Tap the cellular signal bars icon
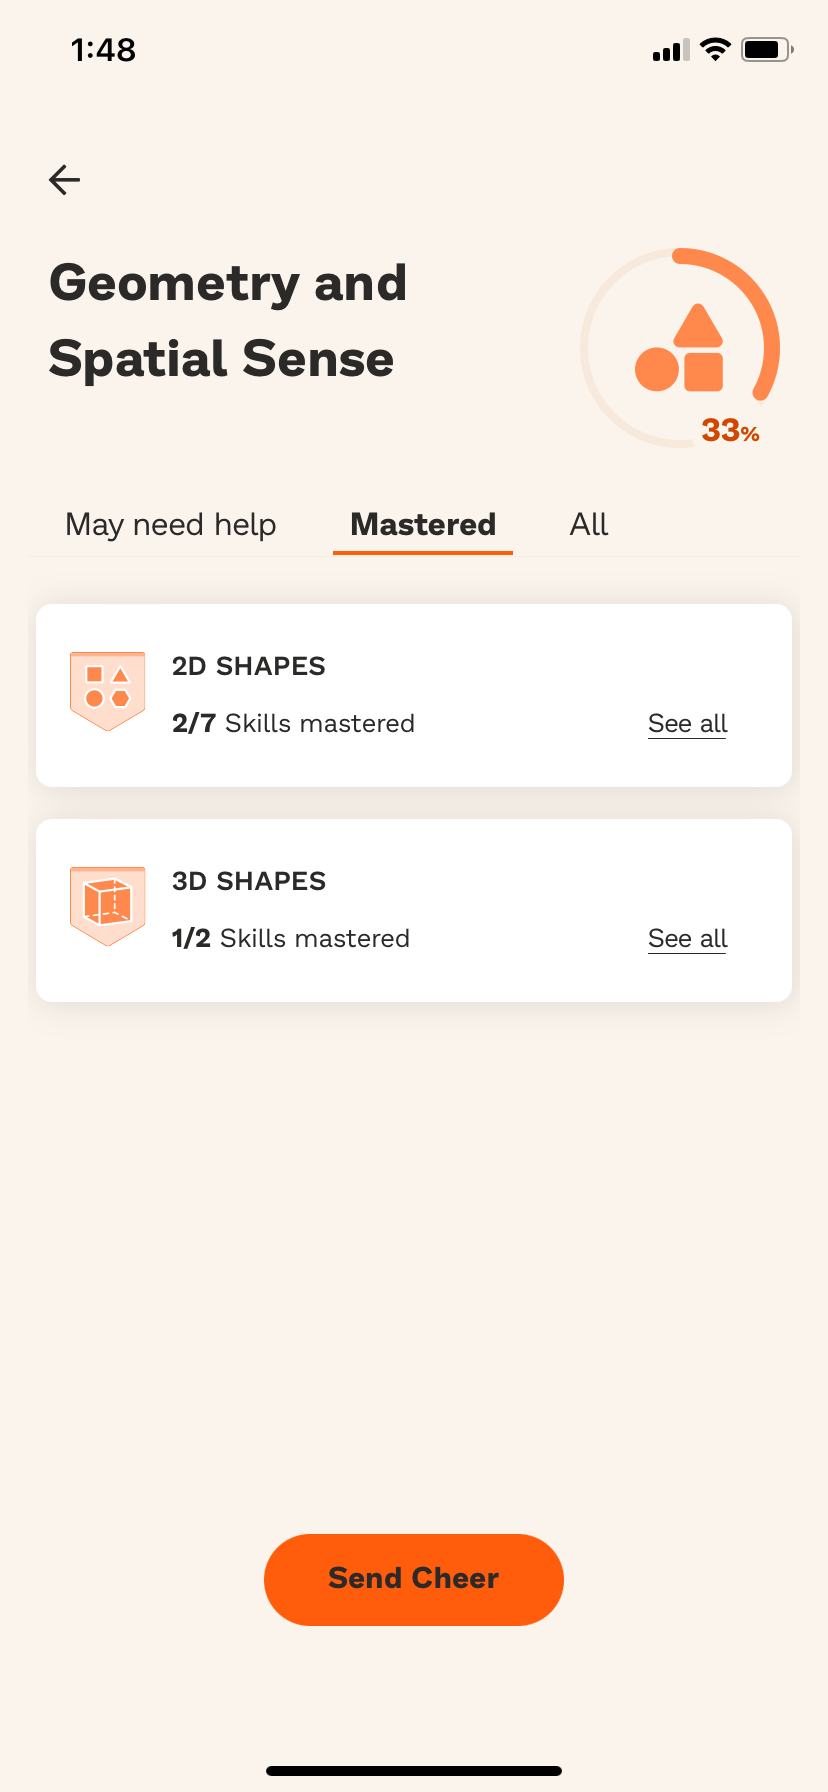828x1792 pixels. pos(671,50)
